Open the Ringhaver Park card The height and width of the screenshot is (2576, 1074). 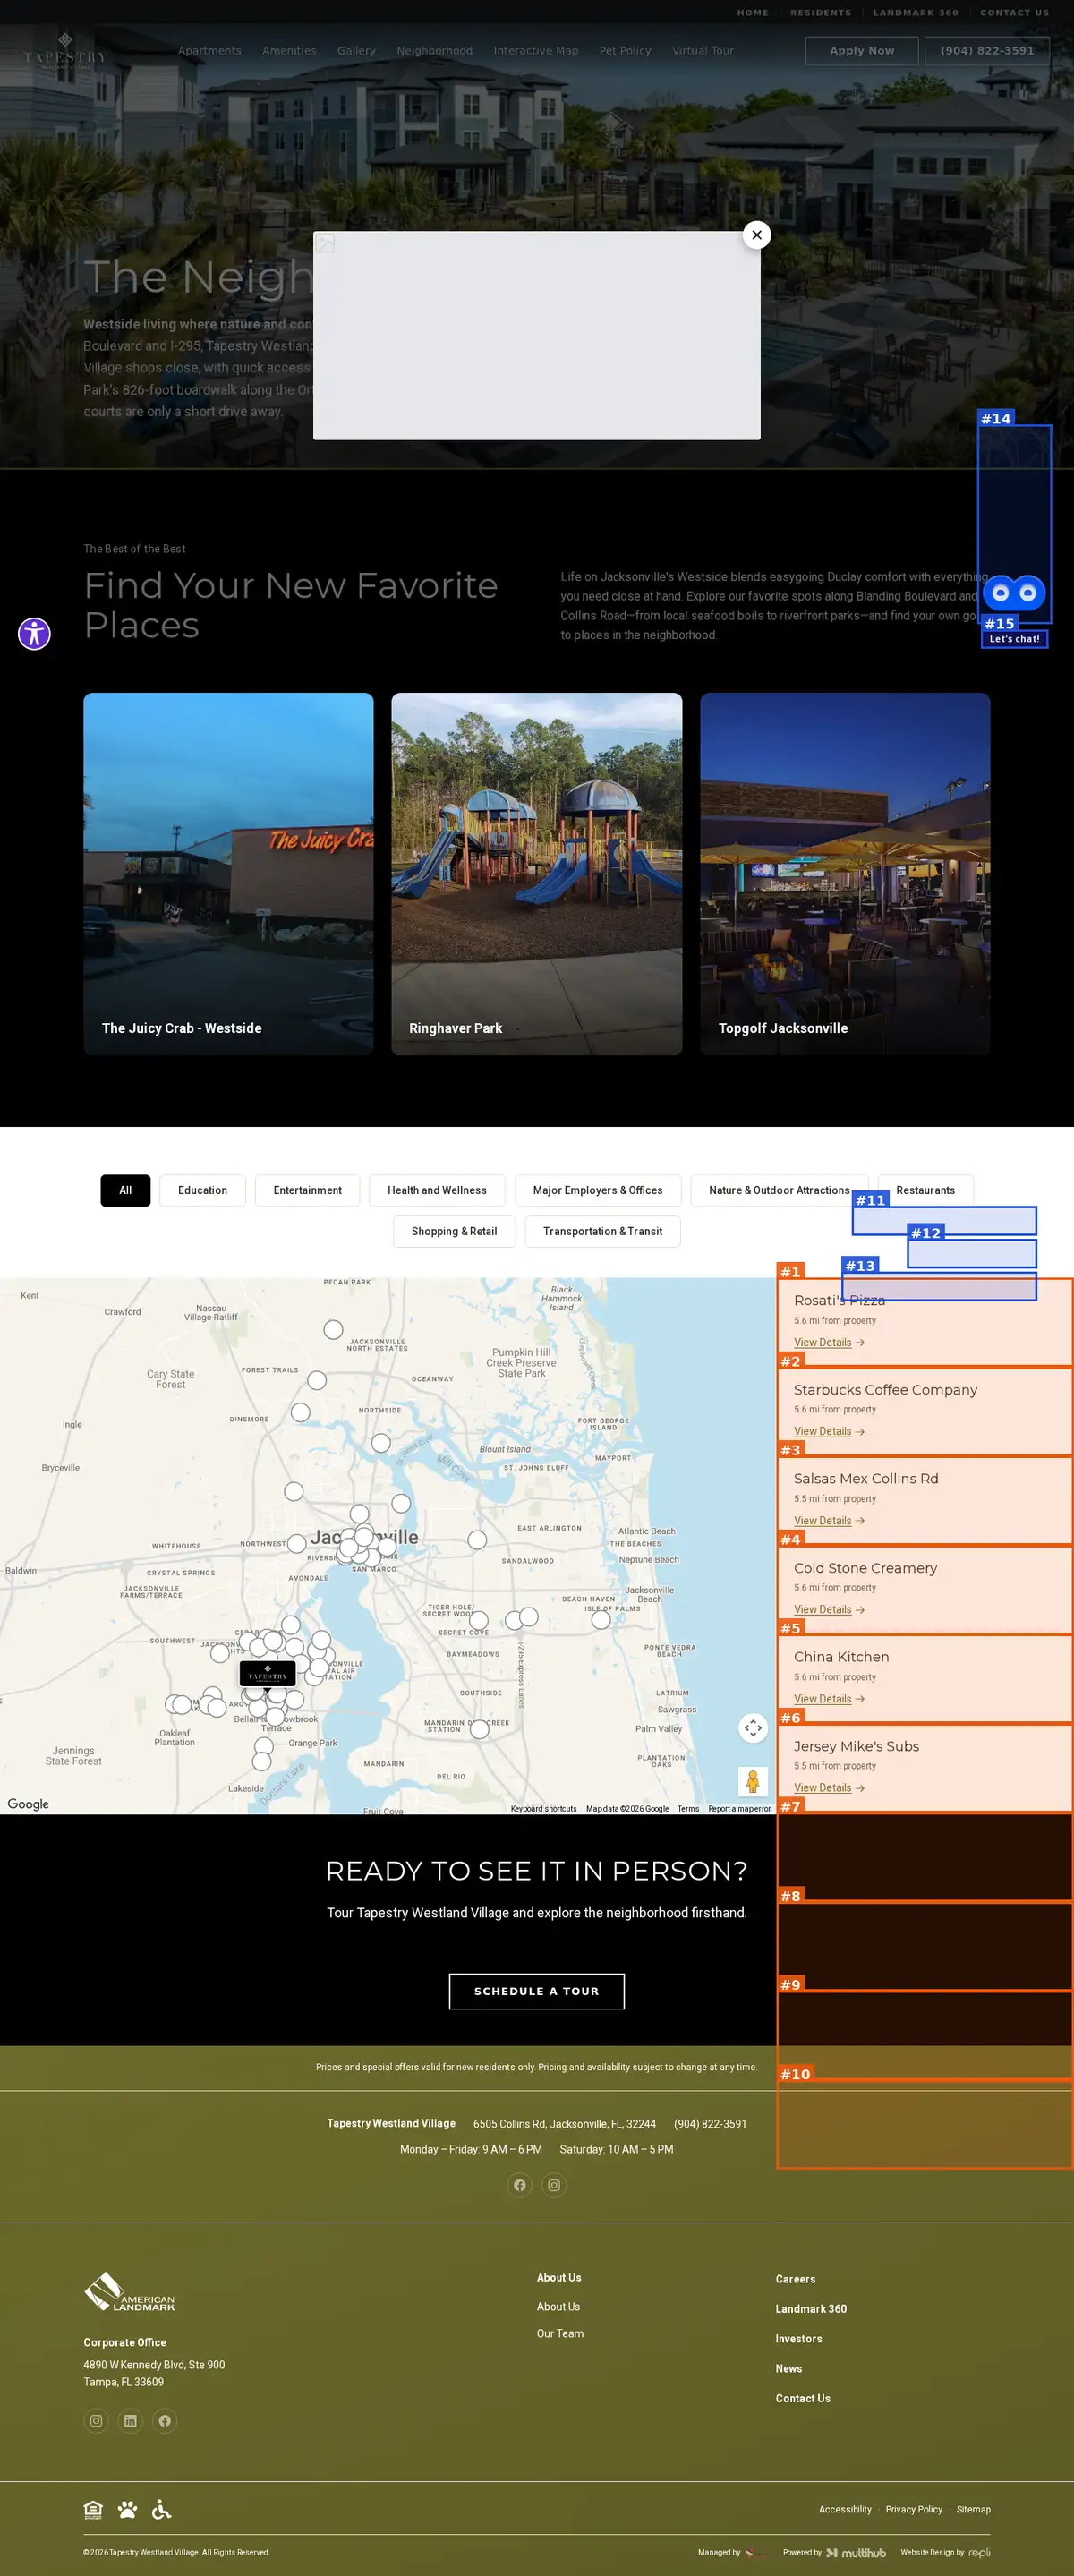(536, 873)
